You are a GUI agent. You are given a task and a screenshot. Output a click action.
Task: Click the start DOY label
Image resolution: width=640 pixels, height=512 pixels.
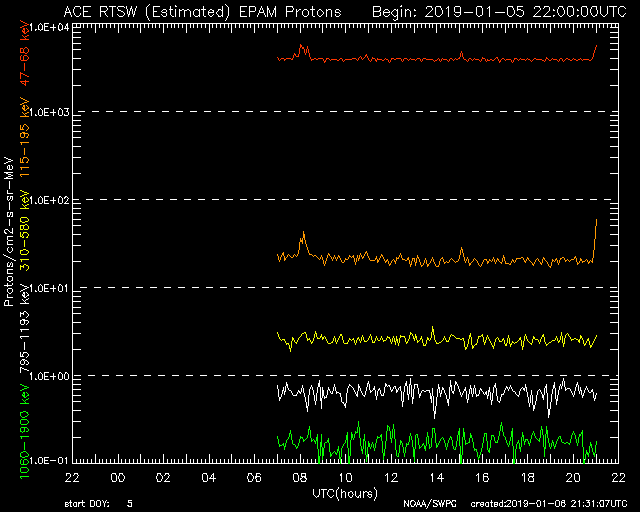87,503
